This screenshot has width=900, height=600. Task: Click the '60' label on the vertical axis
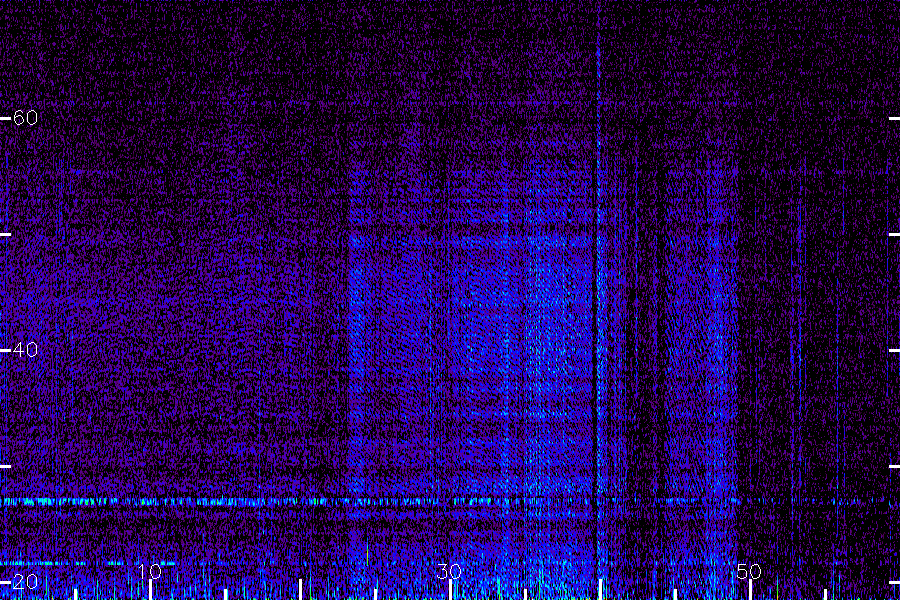tap(25, 118)
